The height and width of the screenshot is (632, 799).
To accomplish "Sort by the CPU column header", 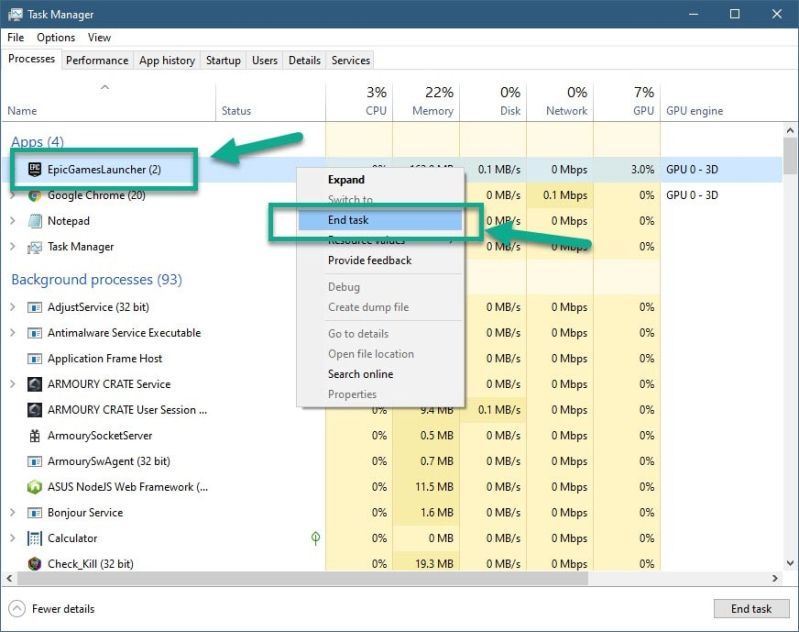I will (359, 100).
